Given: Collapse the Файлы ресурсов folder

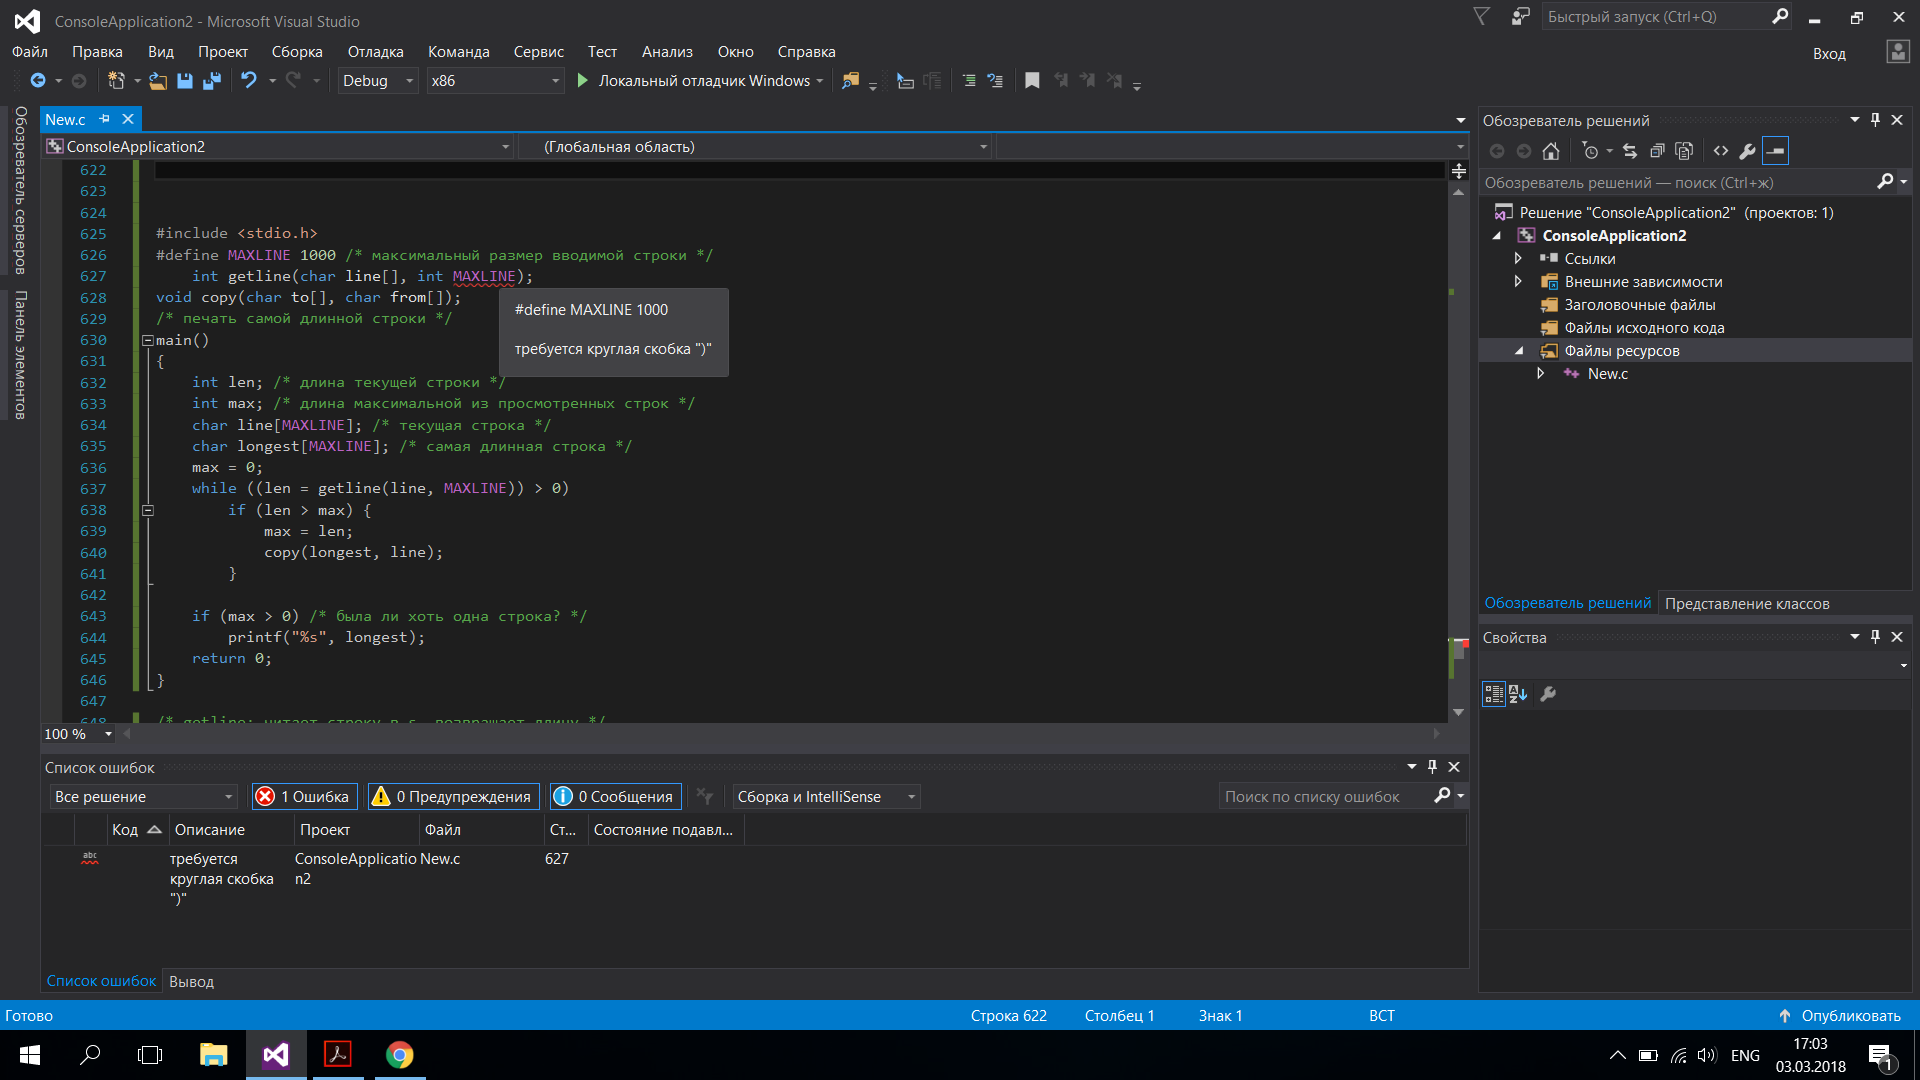Looking at the screenshot, I should tap(1519, 351).
